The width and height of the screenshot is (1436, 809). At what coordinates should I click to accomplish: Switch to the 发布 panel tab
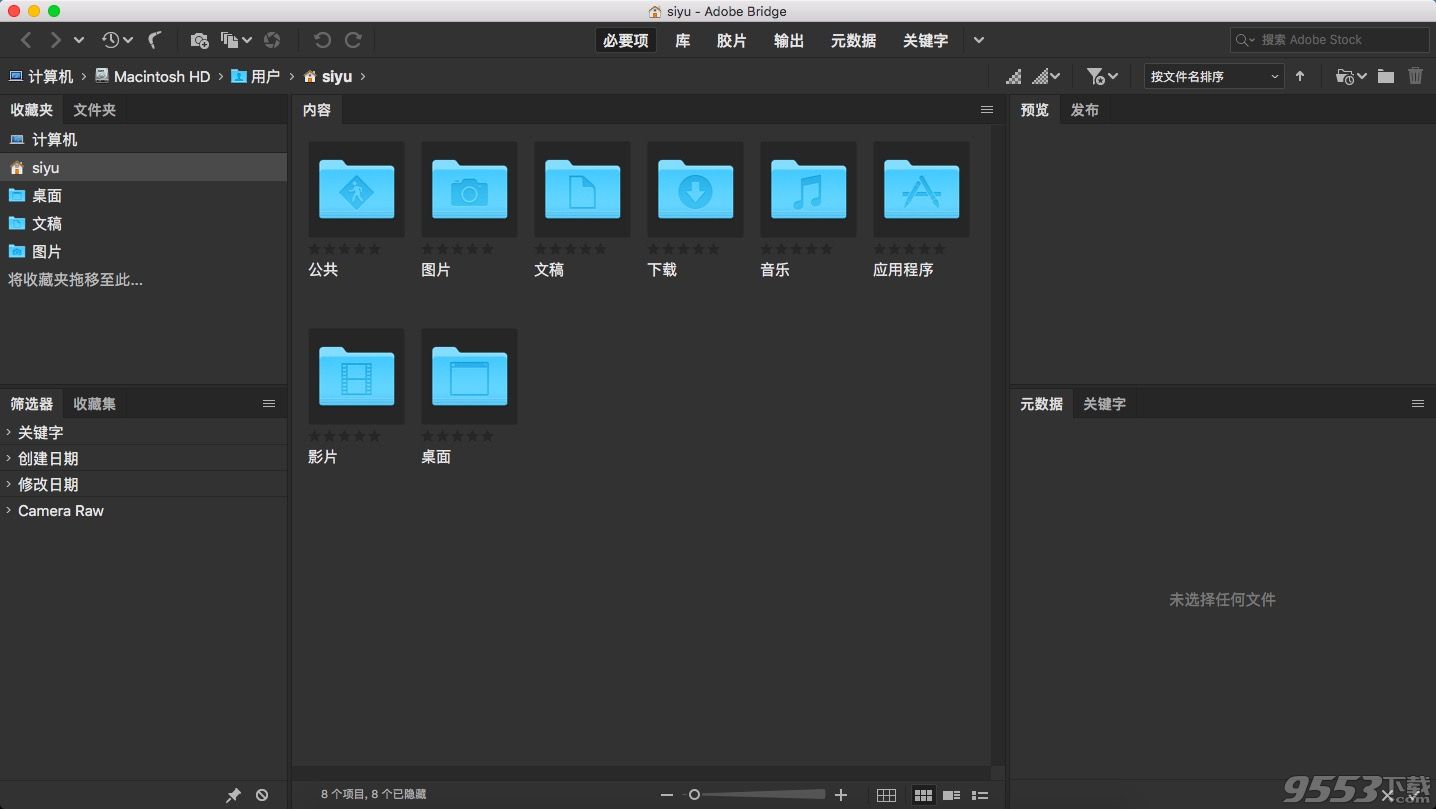1085,110
